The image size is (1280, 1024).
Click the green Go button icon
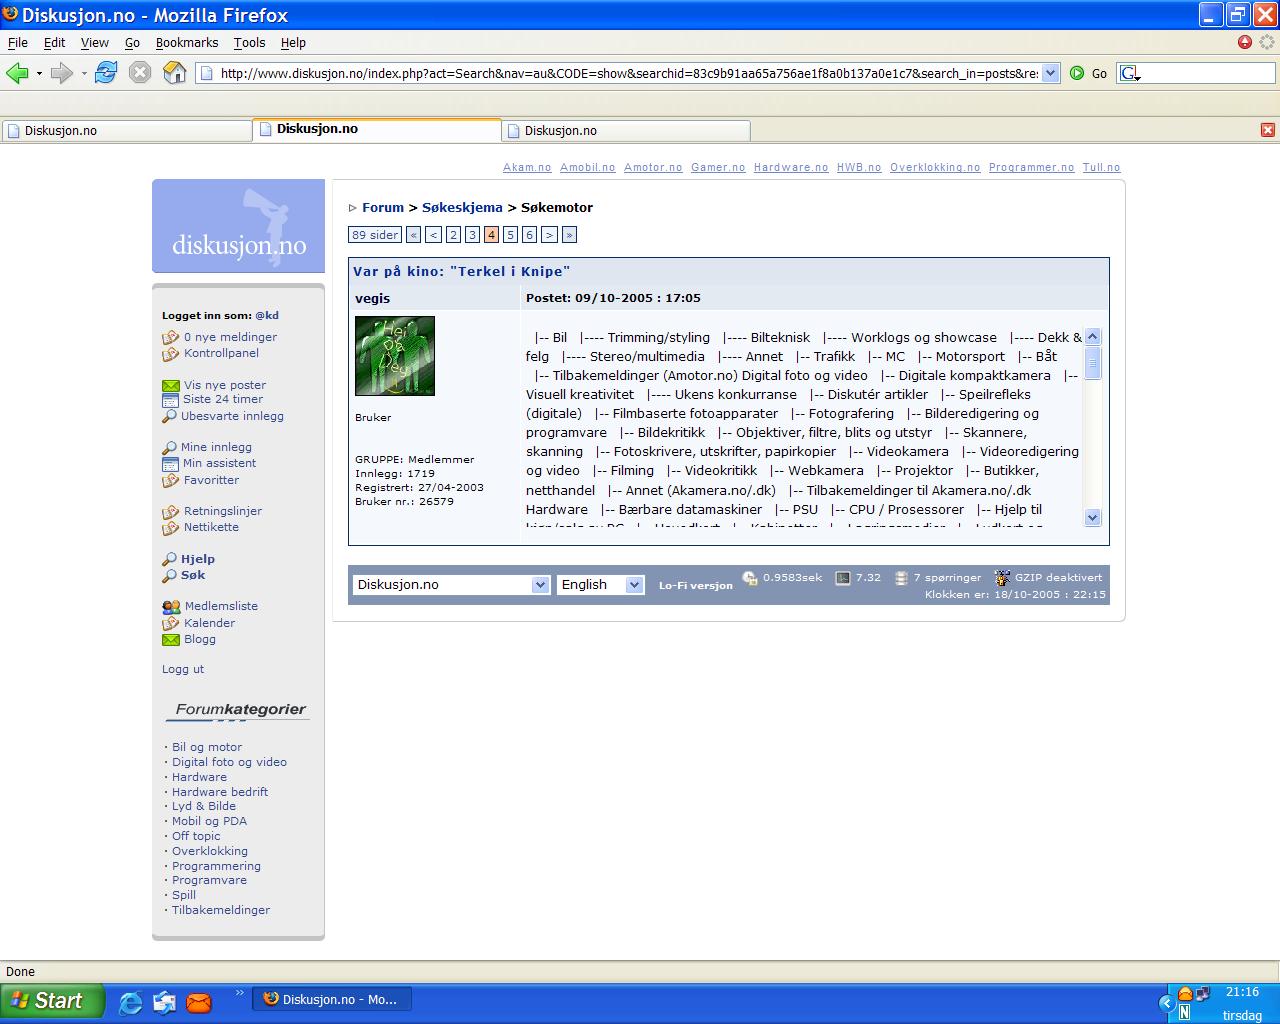(x=1077, y=73)
